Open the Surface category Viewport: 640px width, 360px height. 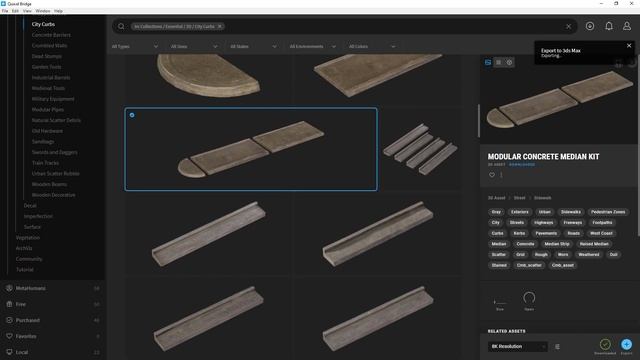tap(32, 227)
